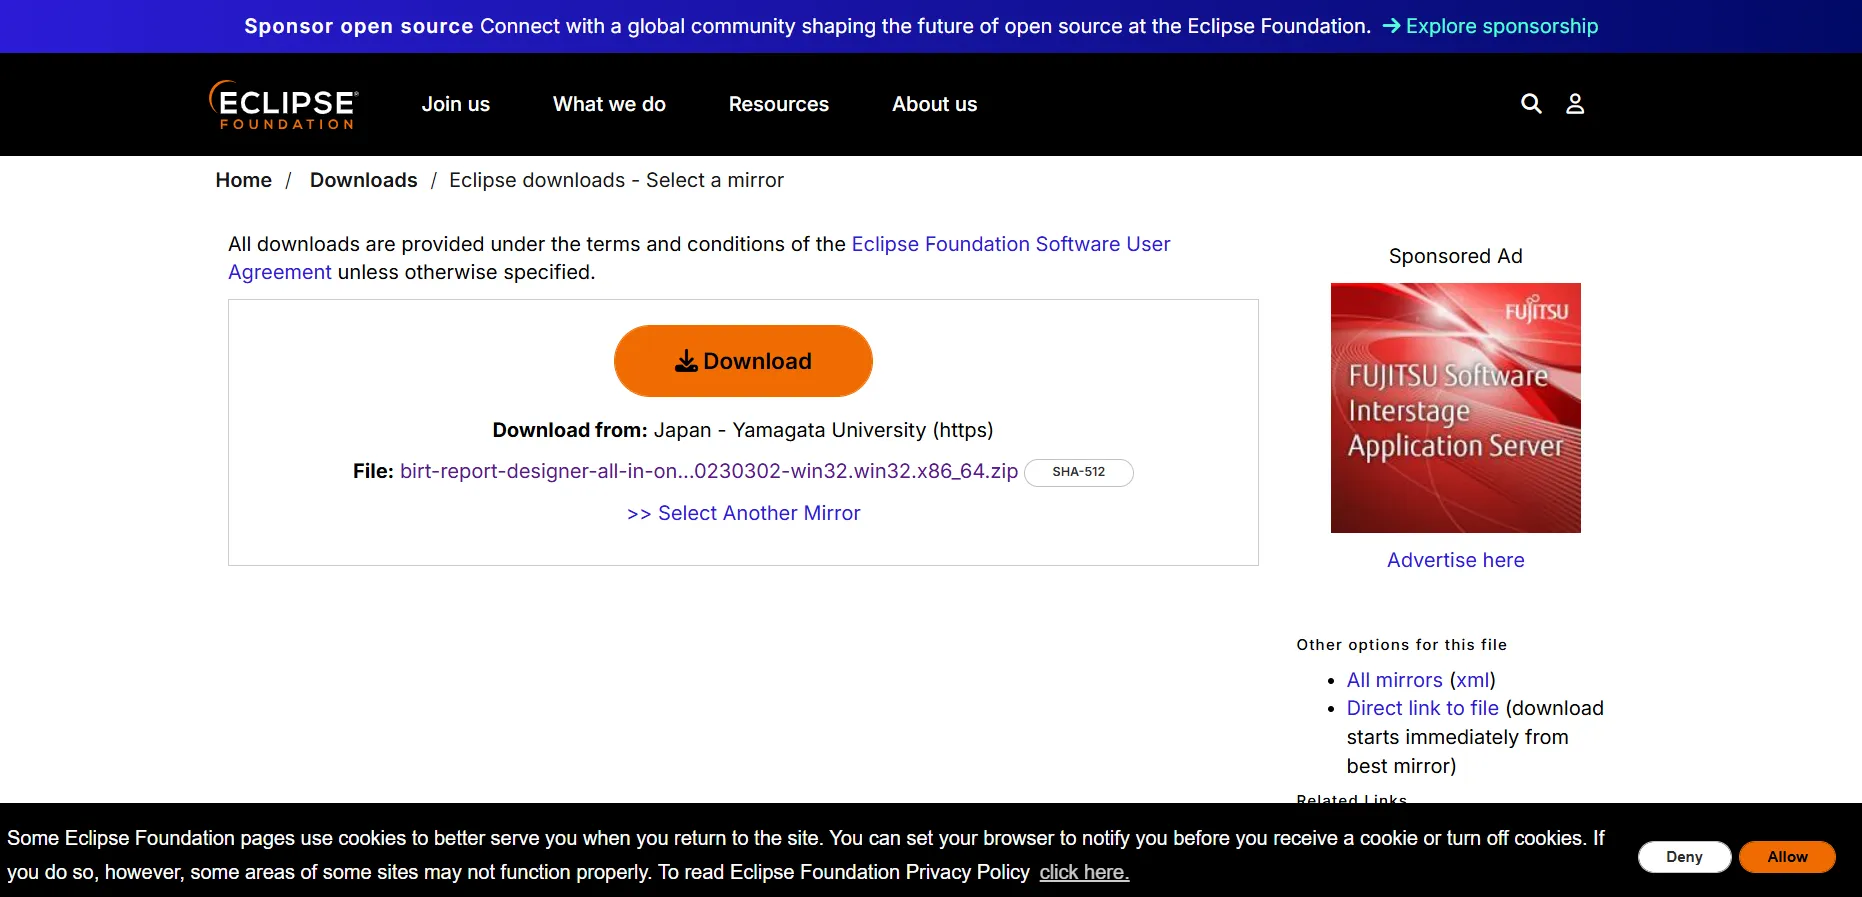The width and height of the screenshot is (1862, 897).
Task: Click the Advertise here link
Action: (x=1456, y=560)
